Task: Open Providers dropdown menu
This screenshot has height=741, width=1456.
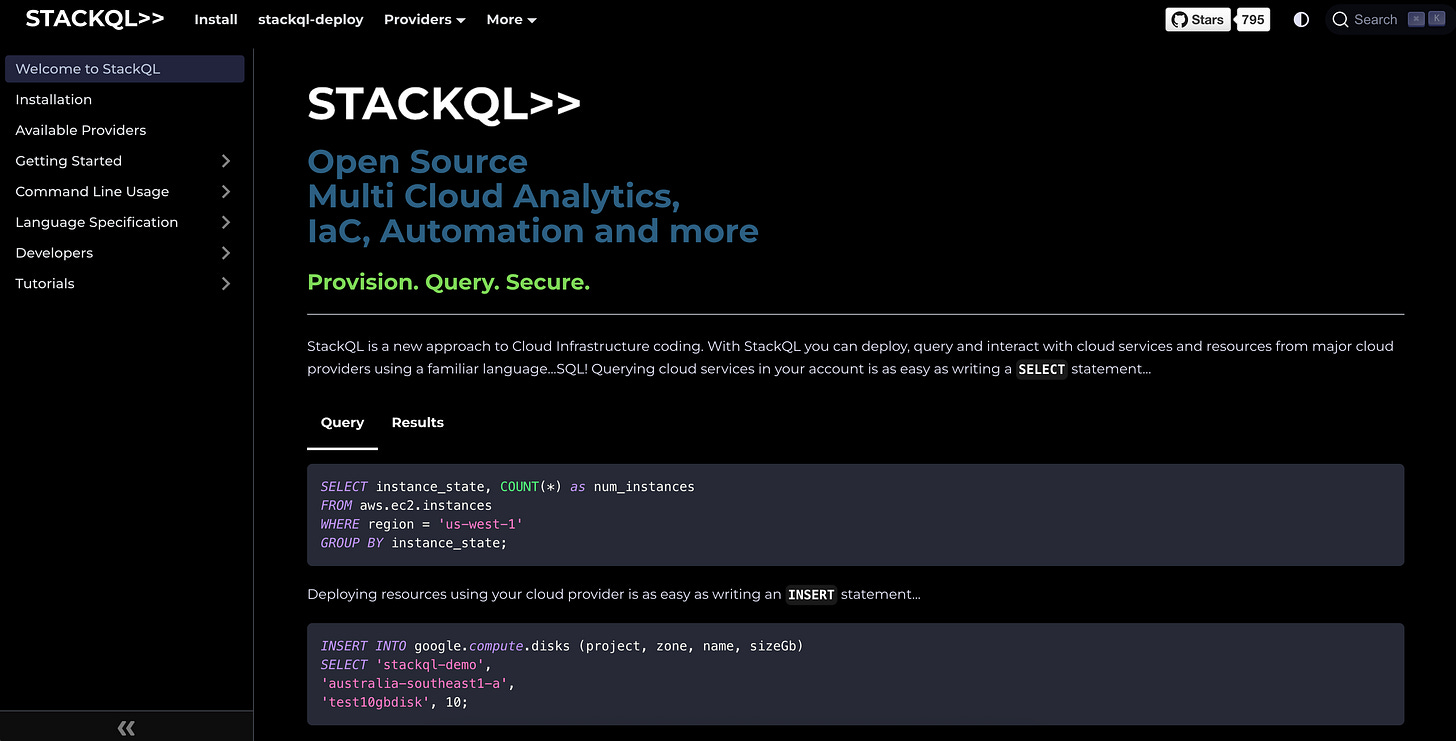Action: (x=425, y=19)
